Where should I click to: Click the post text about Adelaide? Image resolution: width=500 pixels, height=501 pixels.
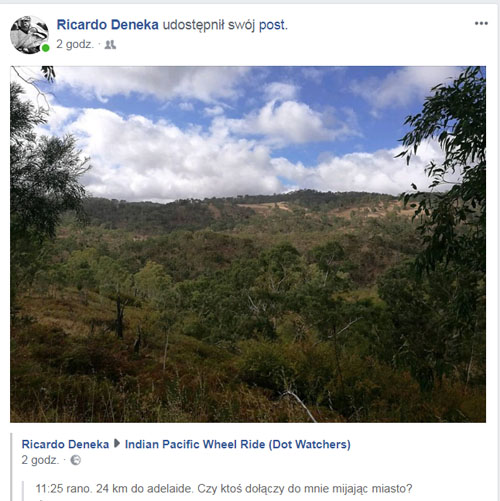224,489
